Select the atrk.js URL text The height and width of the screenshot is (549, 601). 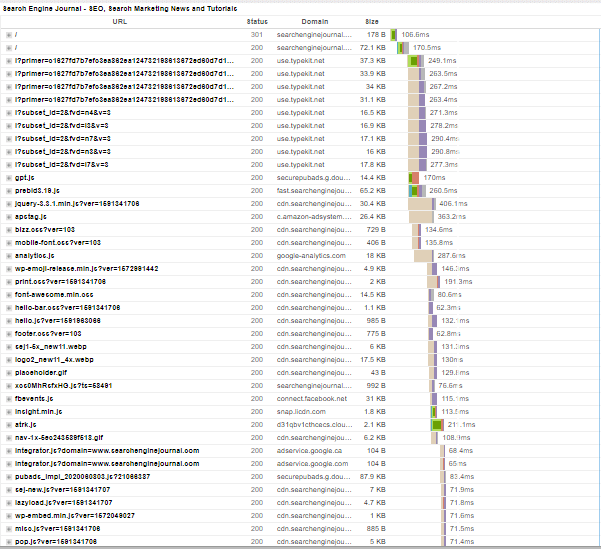click(x=25, y=425)
